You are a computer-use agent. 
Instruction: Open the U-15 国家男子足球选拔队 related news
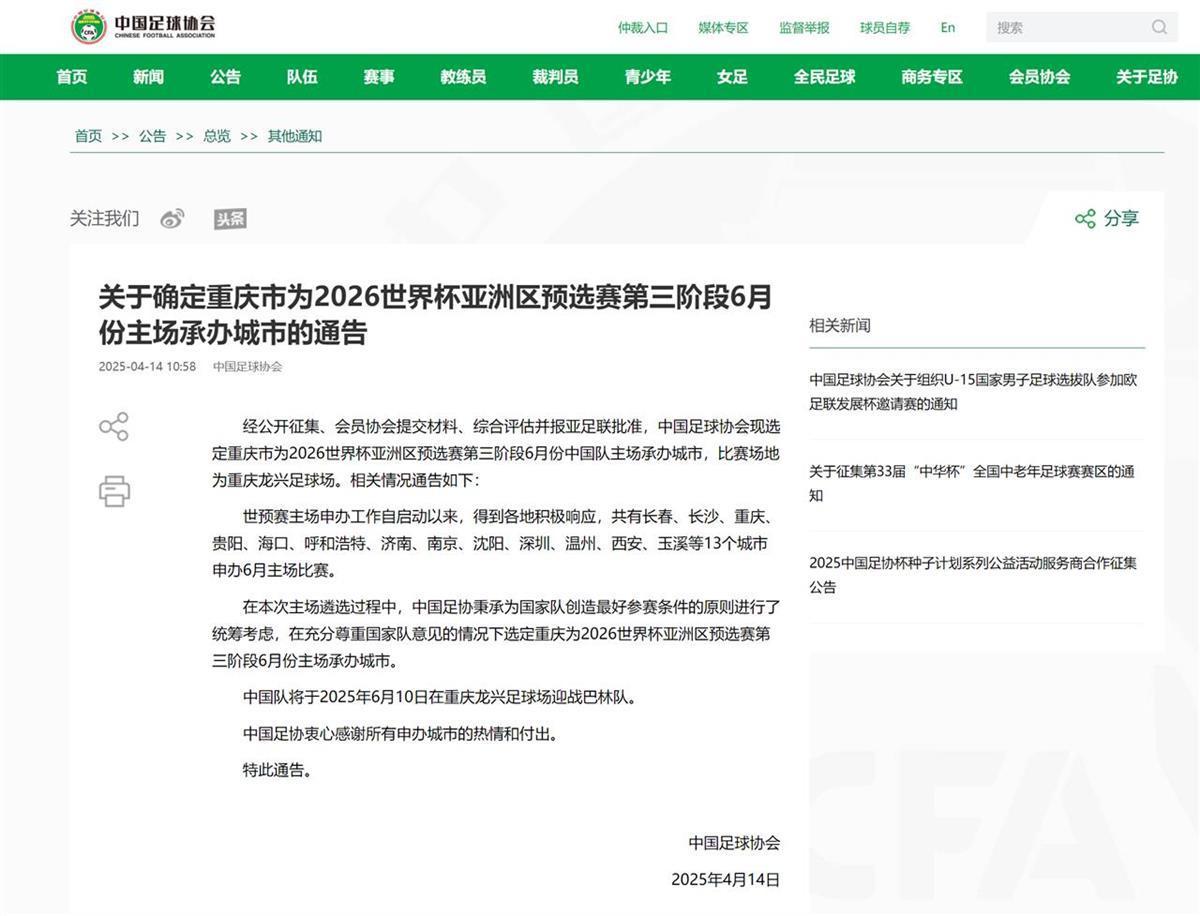tap(973, 392)
